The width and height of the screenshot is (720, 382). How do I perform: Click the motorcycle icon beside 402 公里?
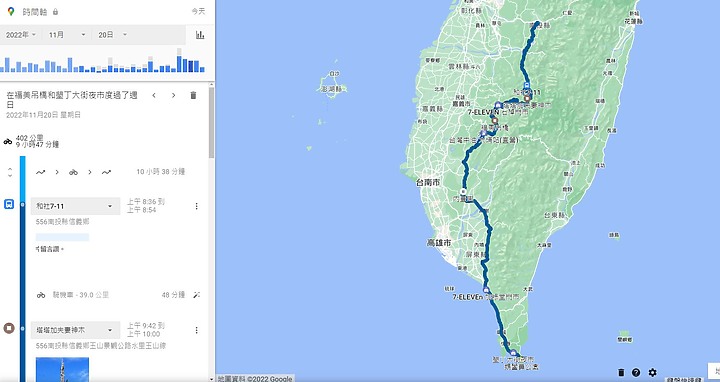(8, 141)
